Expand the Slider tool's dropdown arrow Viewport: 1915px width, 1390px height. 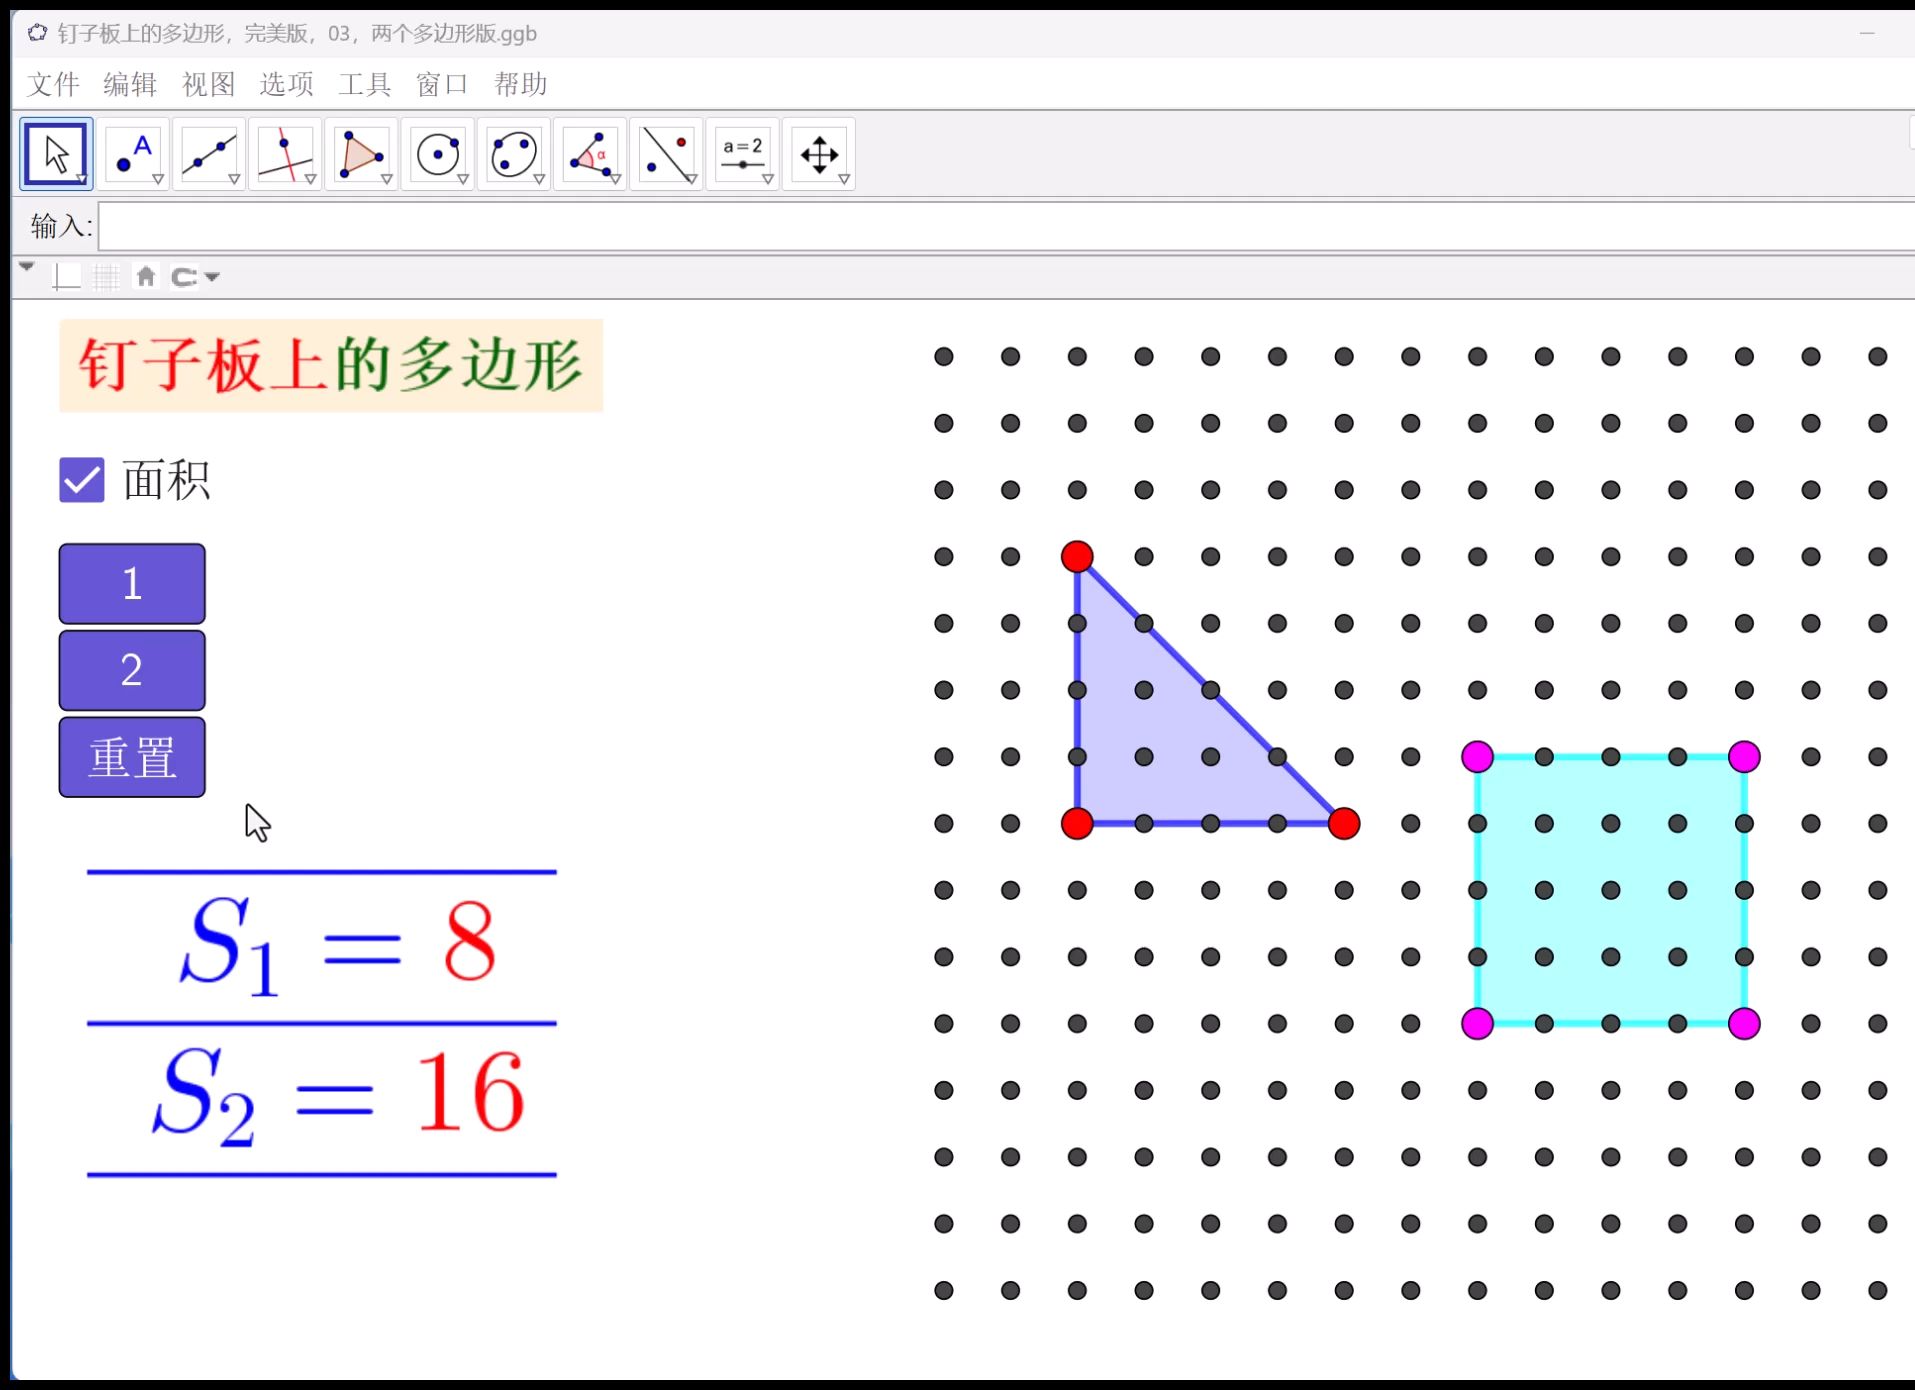coord(768,180)
